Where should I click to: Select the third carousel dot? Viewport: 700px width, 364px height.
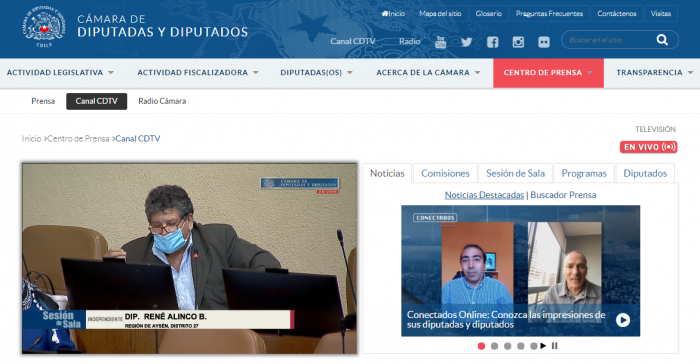pyautogui.click(x=508, y=346)
